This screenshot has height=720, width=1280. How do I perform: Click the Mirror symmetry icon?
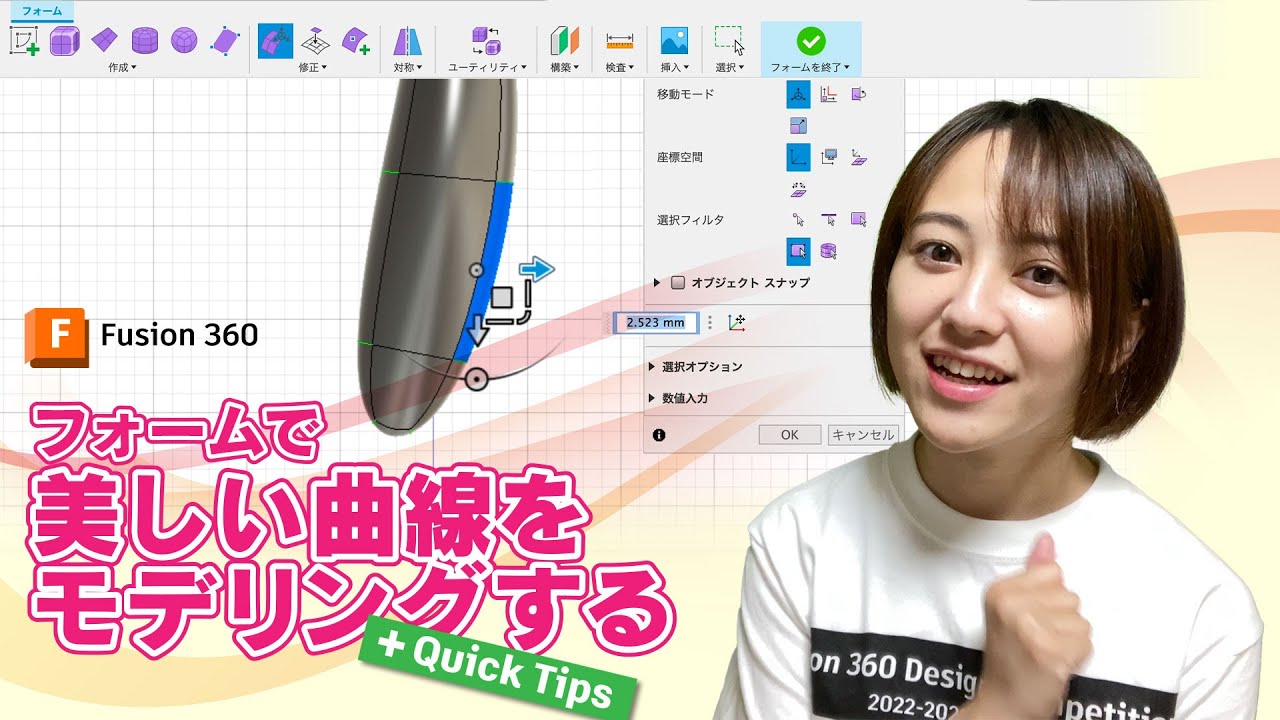tap(407, 41)
